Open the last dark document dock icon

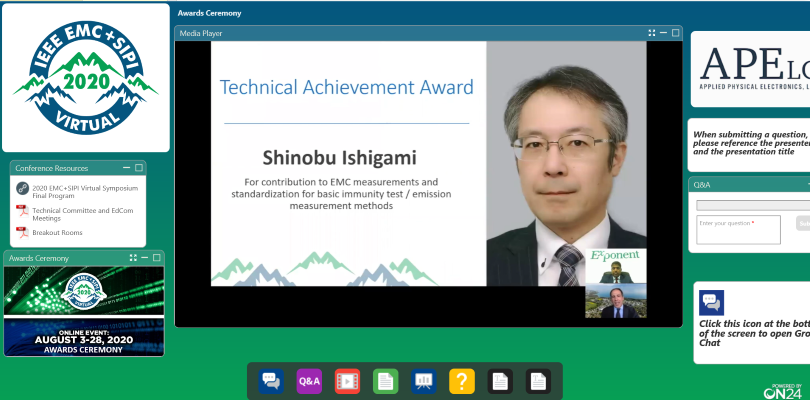click(x=538, y=381)
